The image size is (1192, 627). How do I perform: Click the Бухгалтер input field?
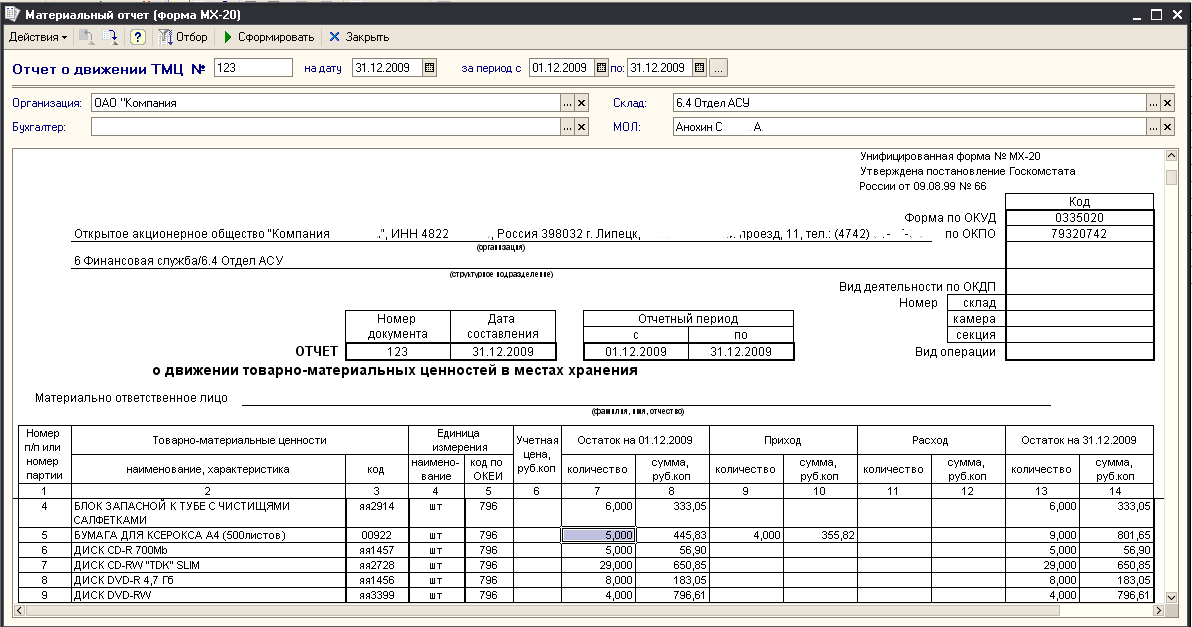325,127
